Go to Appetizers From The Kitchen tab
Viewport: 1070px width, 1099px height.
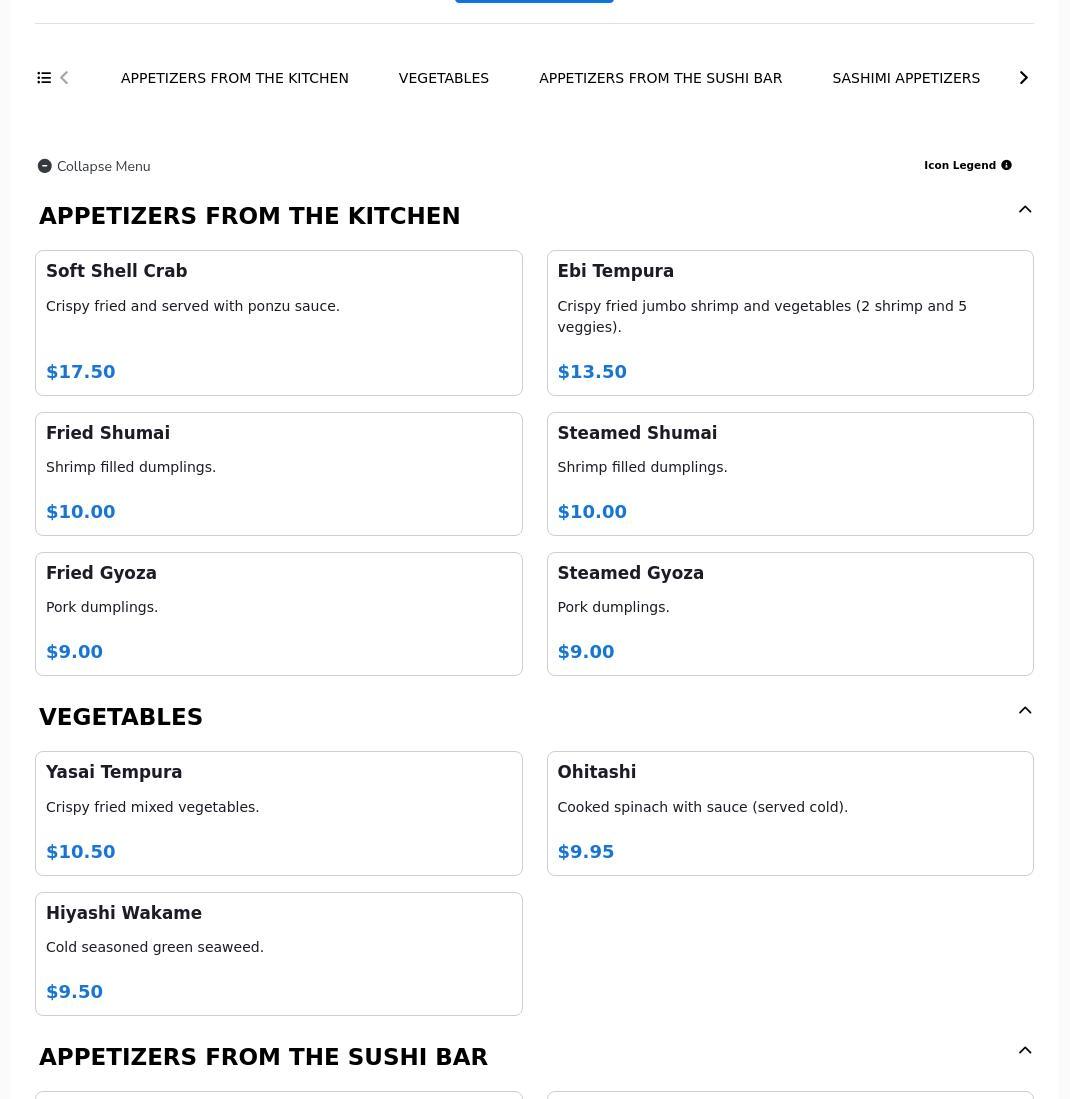234,78
